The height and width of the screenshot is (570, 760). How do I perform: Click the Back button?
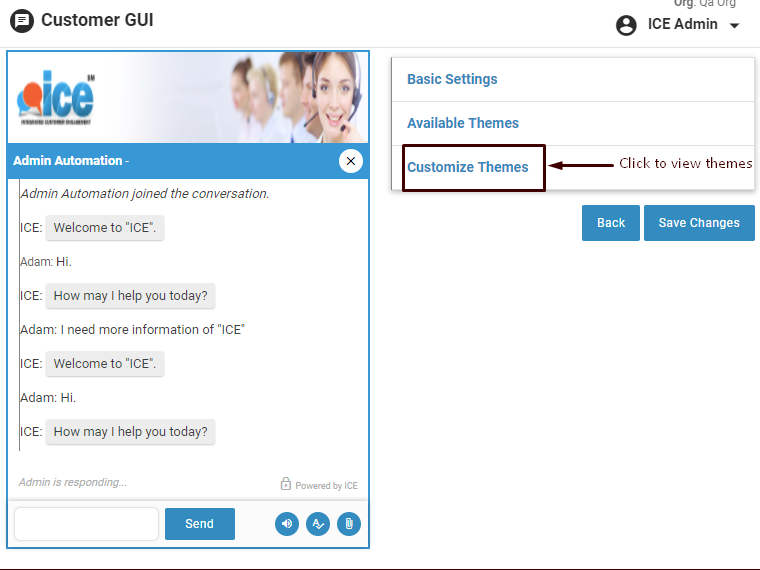pyautogui.click(x=611, y=223)
